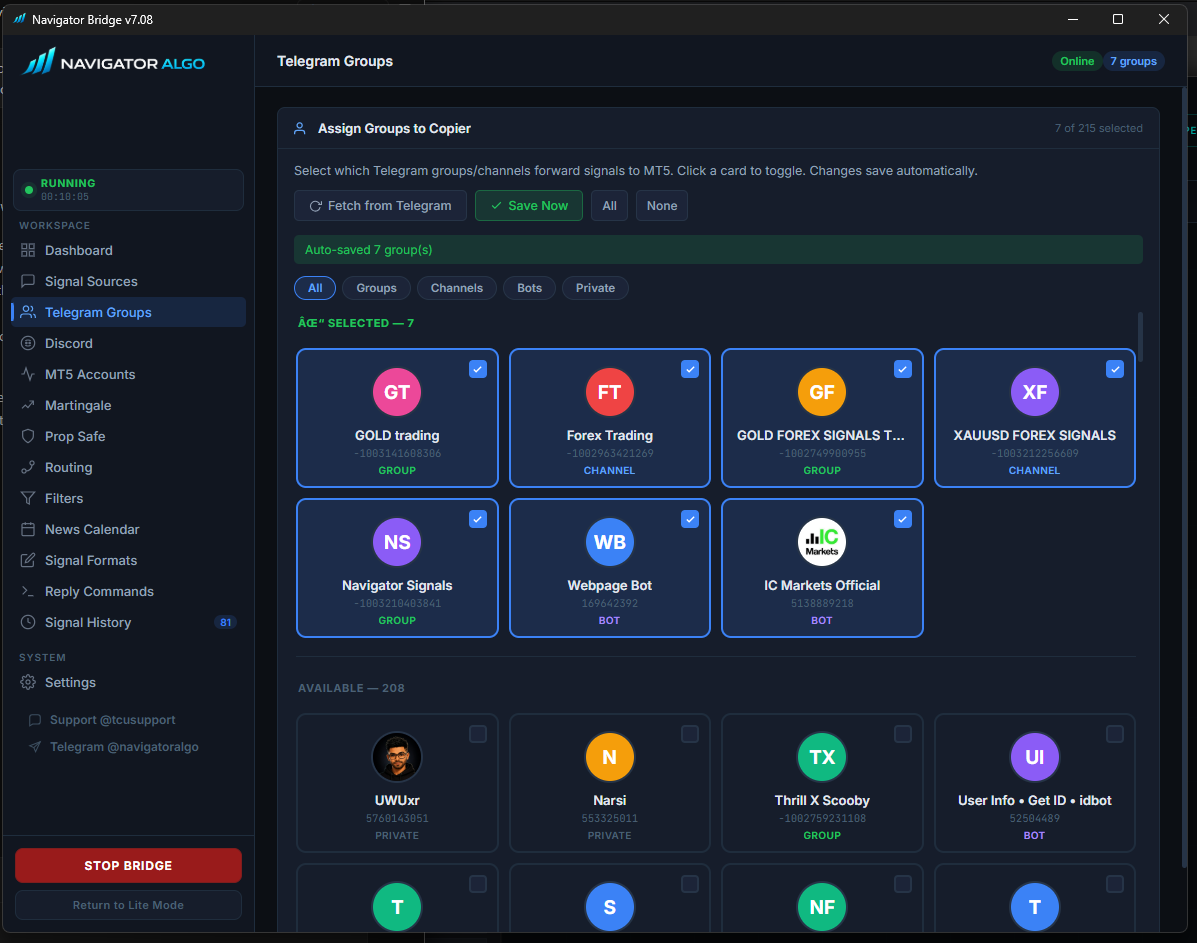Click the Prop Safe shield icon
Screen dimensions: 1197x943
pos(28,436)
